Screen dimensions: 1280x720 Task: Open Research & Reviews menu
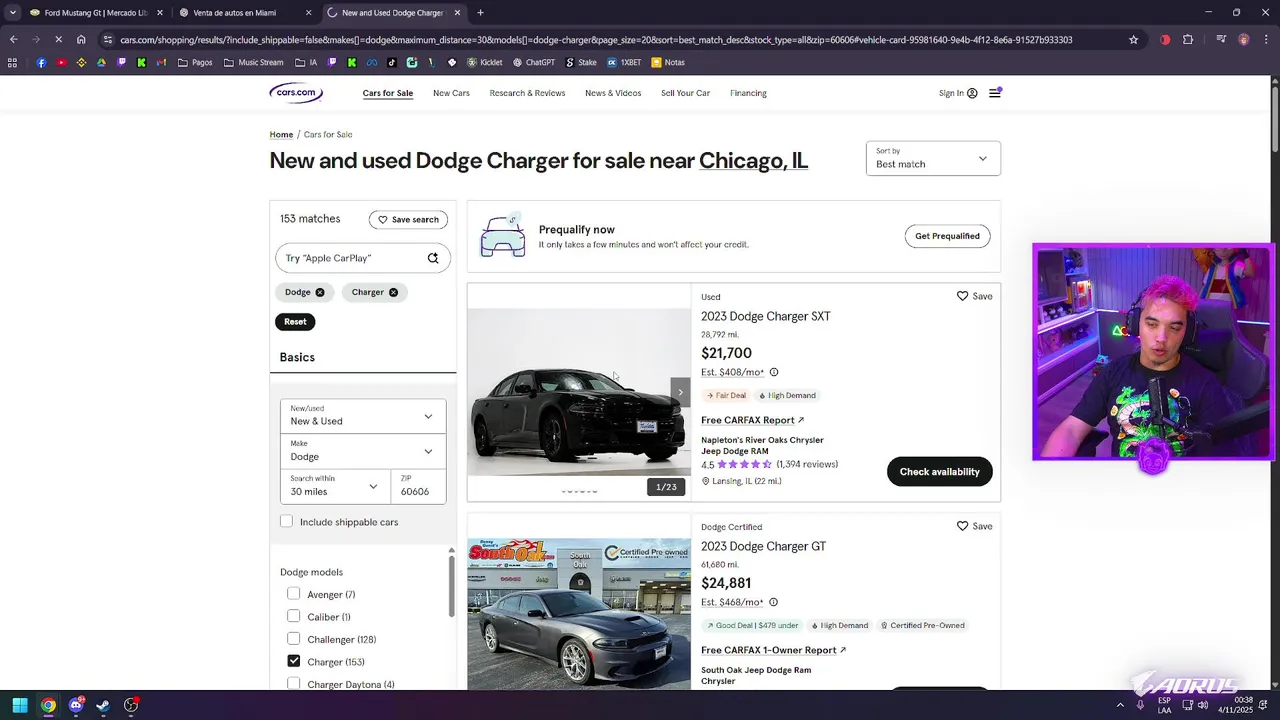click(527, 93)
